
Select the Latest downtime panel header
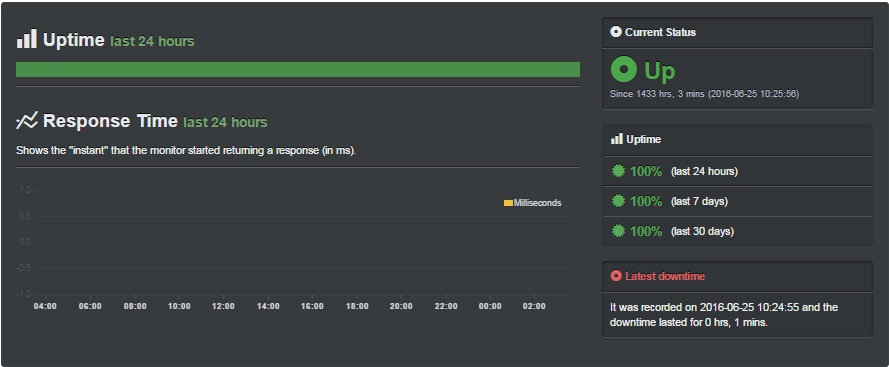[737, 277]
